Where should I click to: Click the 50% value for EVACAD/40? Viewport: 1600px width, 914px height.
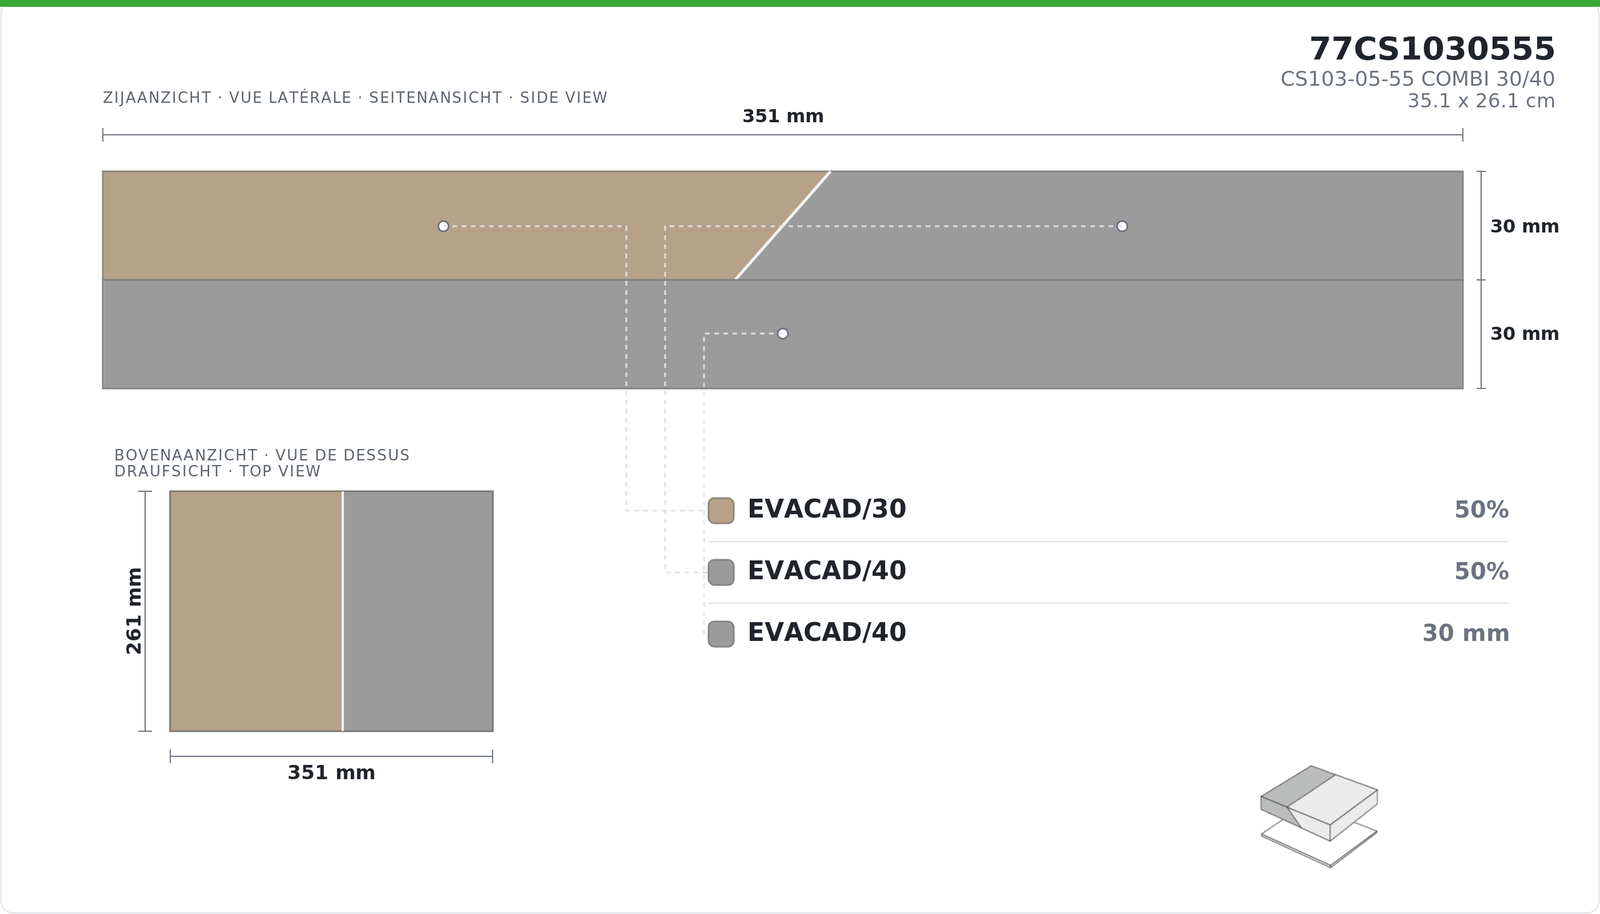[1481, 572]
